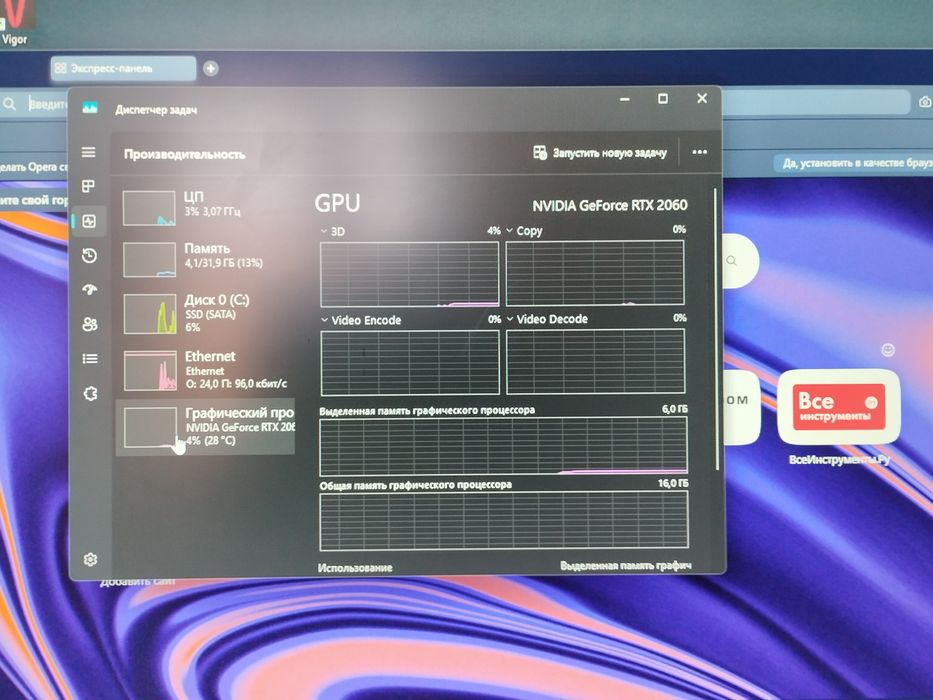Click the 'Использование' label at bottom
Image resolution: width=933 pixels, height=700 pixels.
point(355,567)
